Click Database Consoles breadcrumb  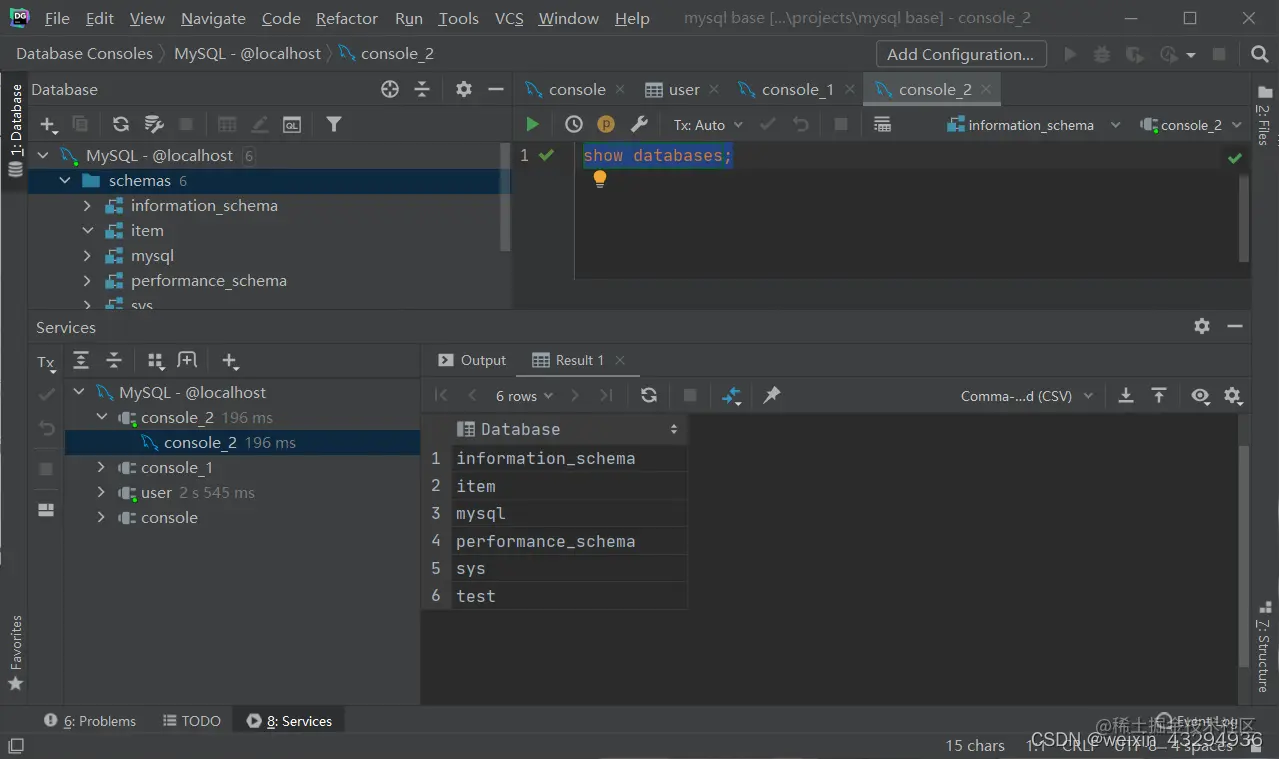[x=84, y=54]
